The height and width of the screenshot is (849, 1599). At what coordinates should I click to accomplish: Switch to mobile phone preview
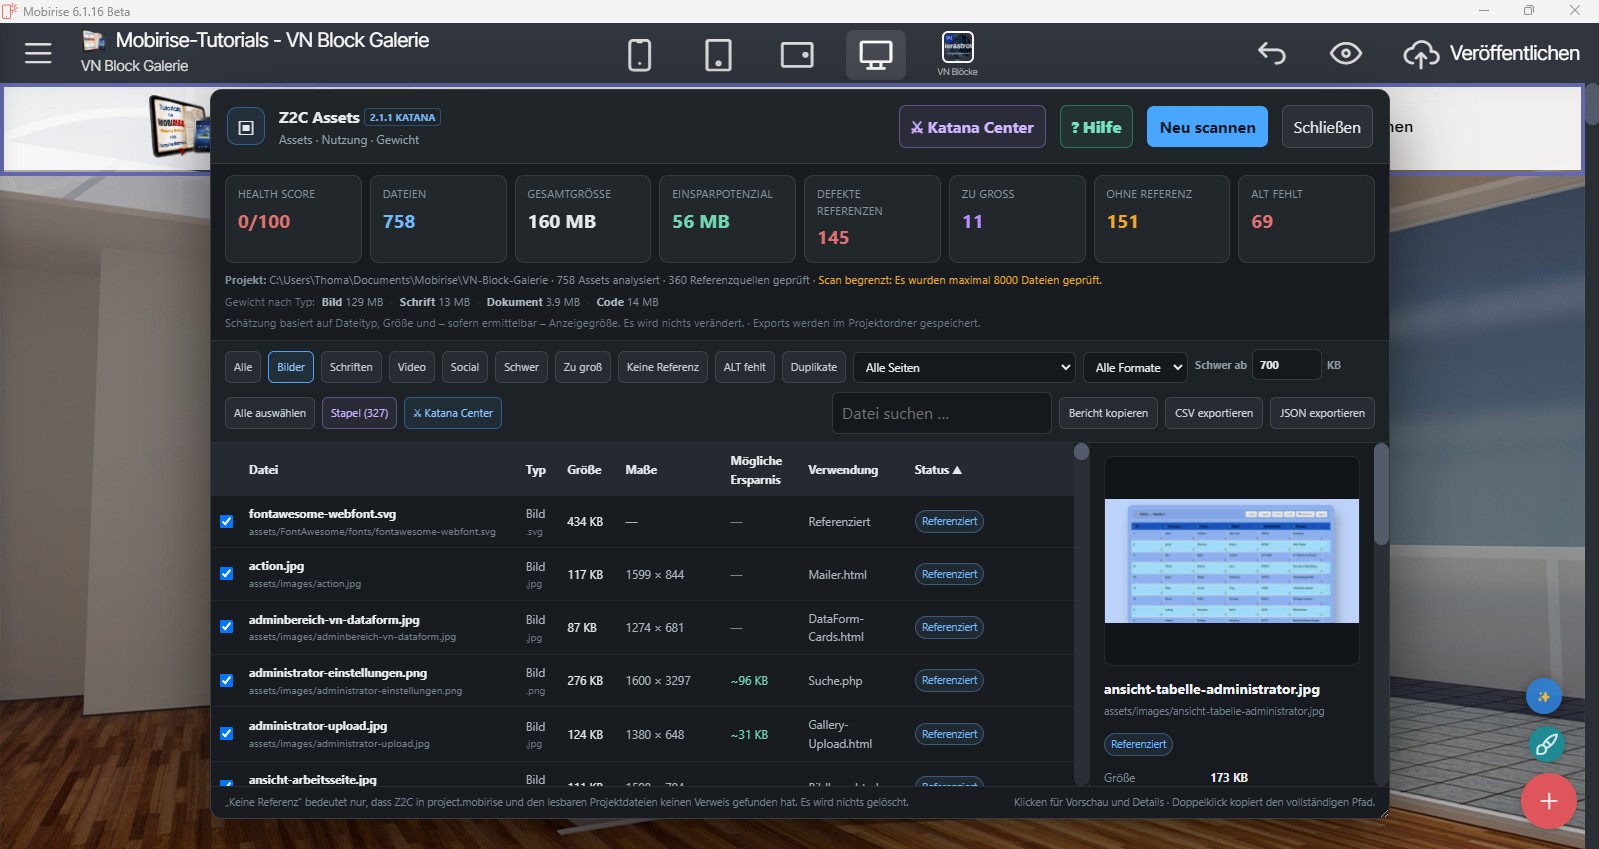point(639,54)
